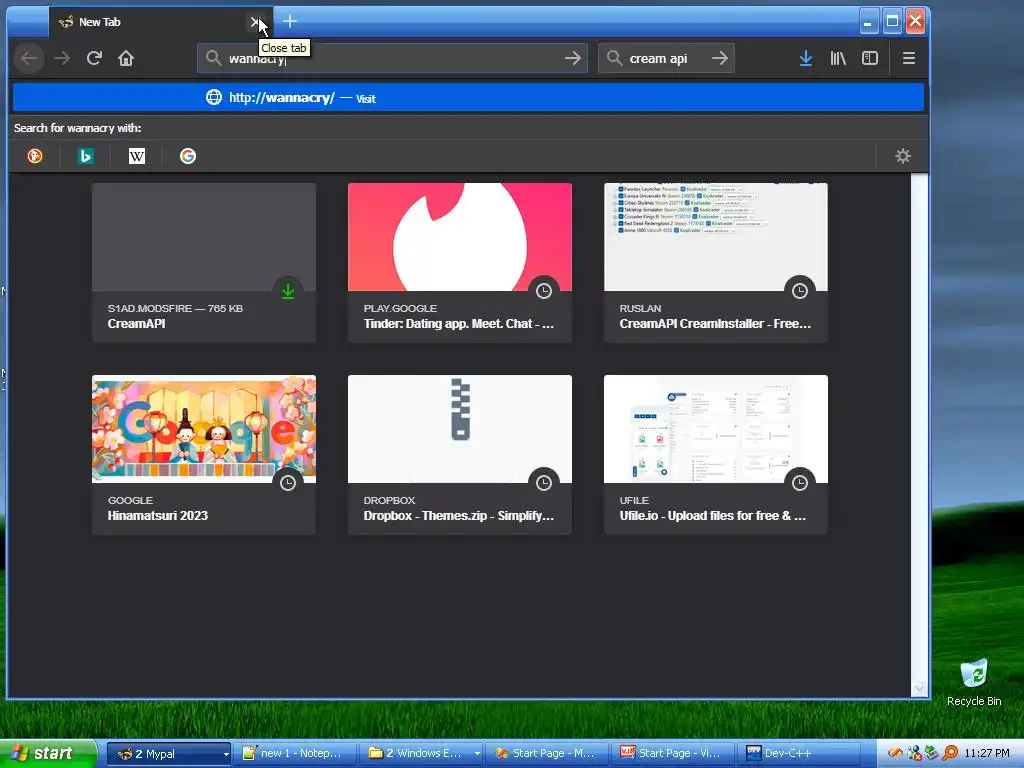Viewport: 1024px width, 768px height.
Task: Click the search arrow beside cream api
Action: pos(720,59)
